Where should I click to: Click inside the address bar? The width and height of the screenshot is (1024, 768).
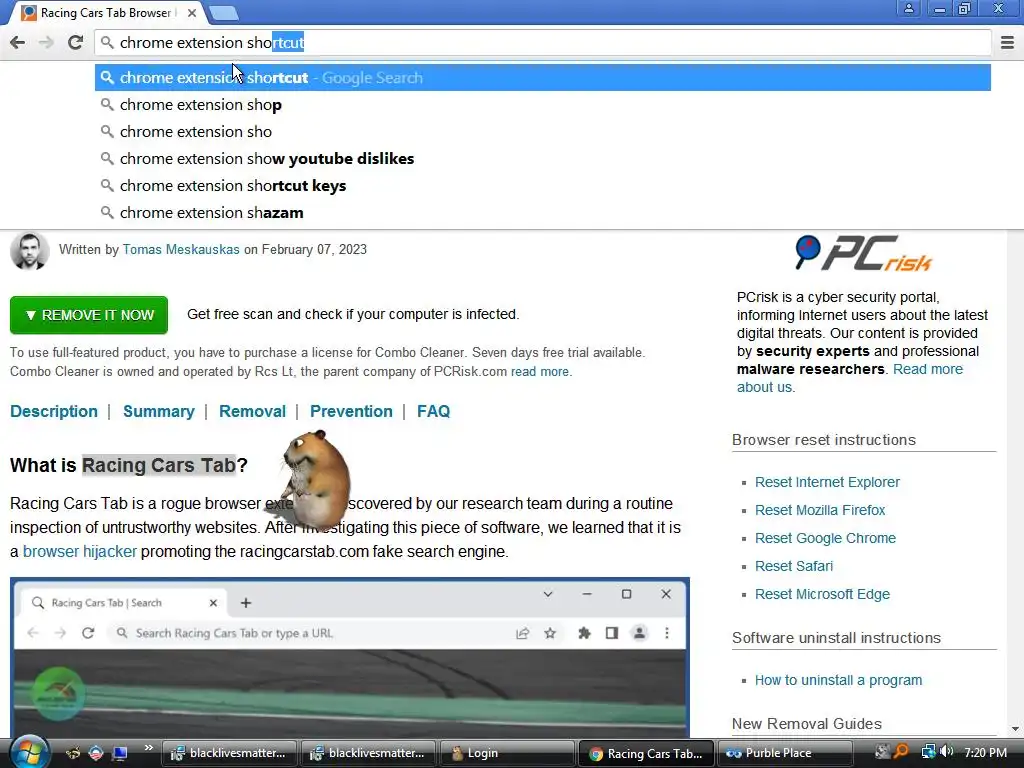(542, 42)
